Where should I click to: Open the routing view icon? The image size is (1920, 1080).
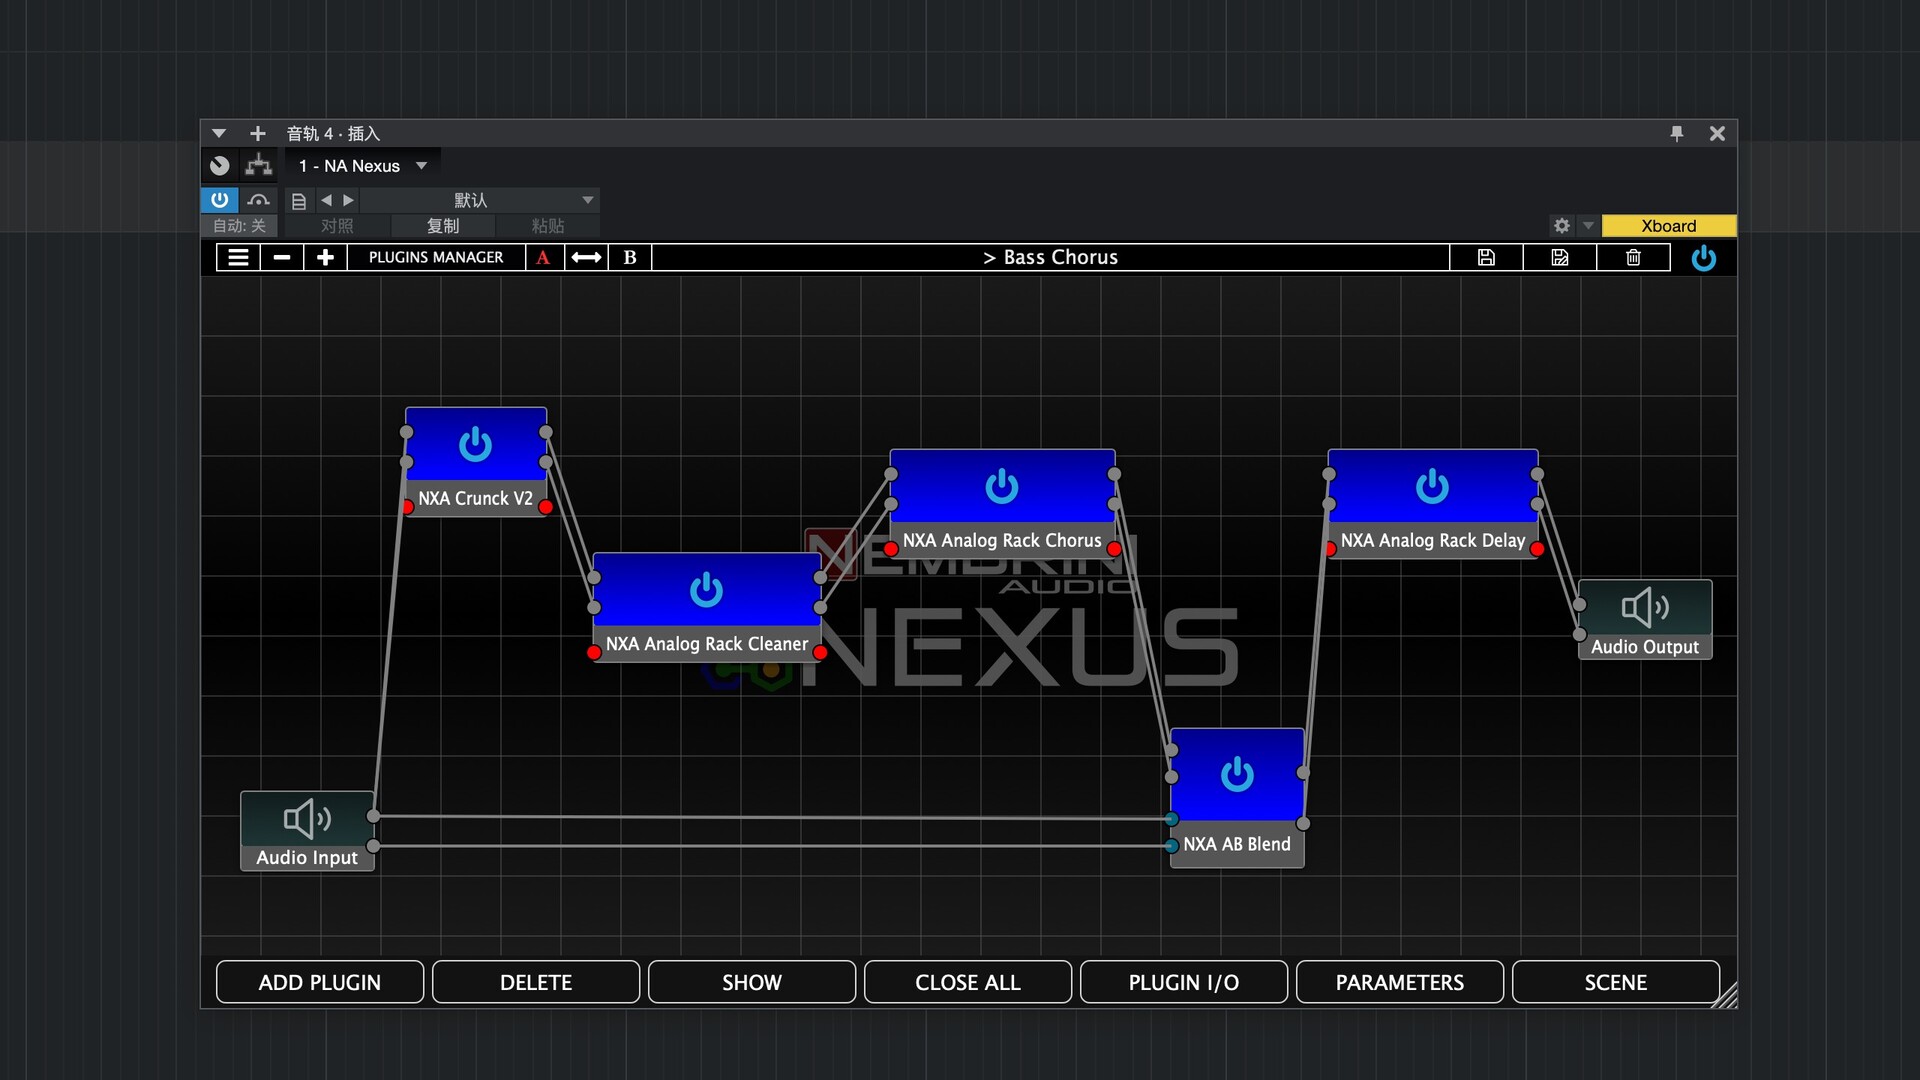(259, 165)
